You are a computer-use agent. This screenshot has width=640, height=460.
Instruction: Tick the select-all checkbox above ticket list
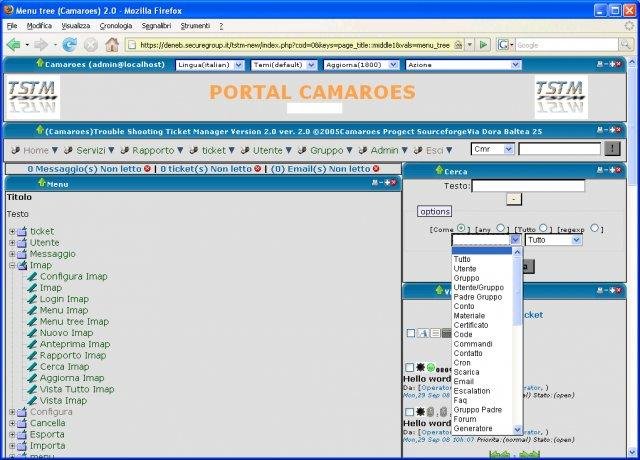click(411, 333)
